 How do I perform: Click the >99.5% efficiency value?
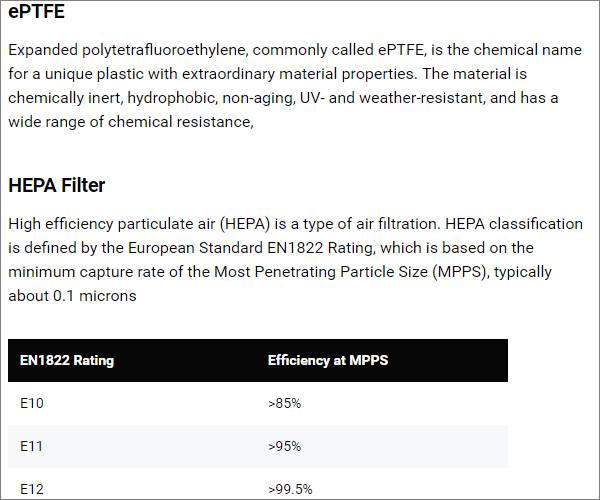coord(290,489)
